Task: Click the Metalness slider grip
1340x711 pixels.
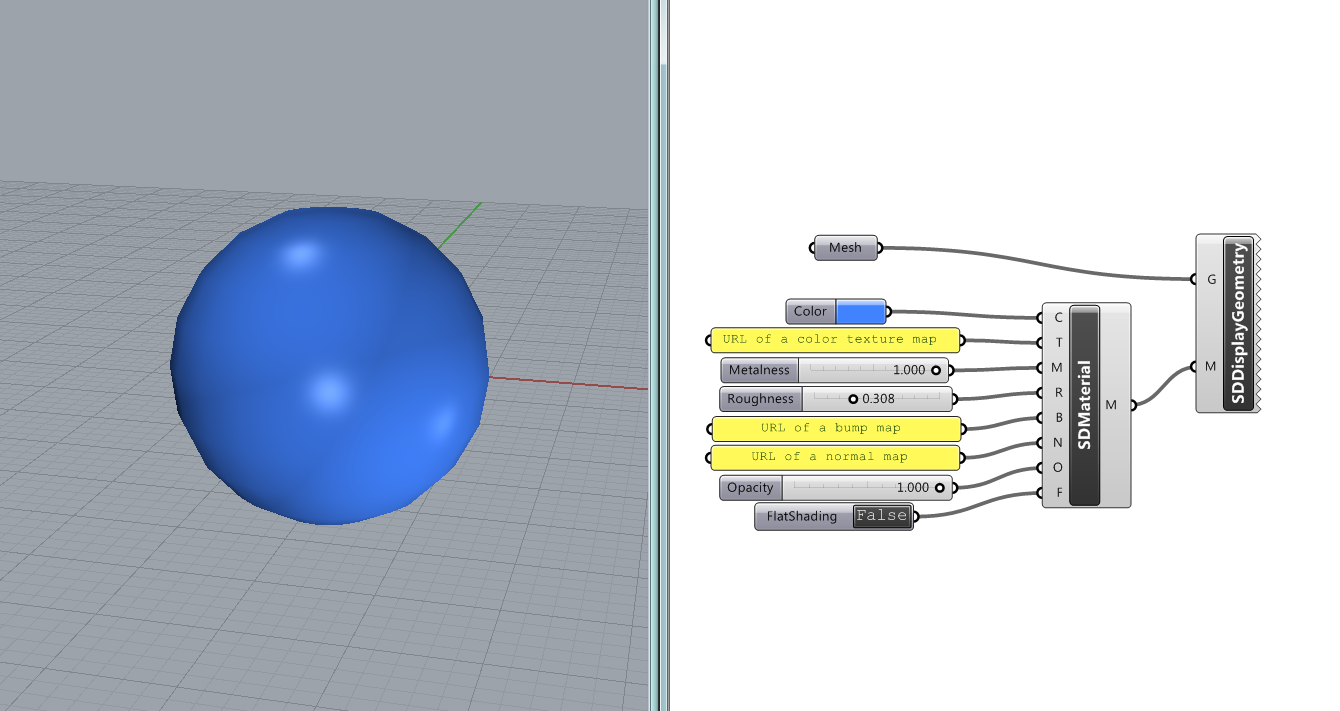Action: point(936,370)
